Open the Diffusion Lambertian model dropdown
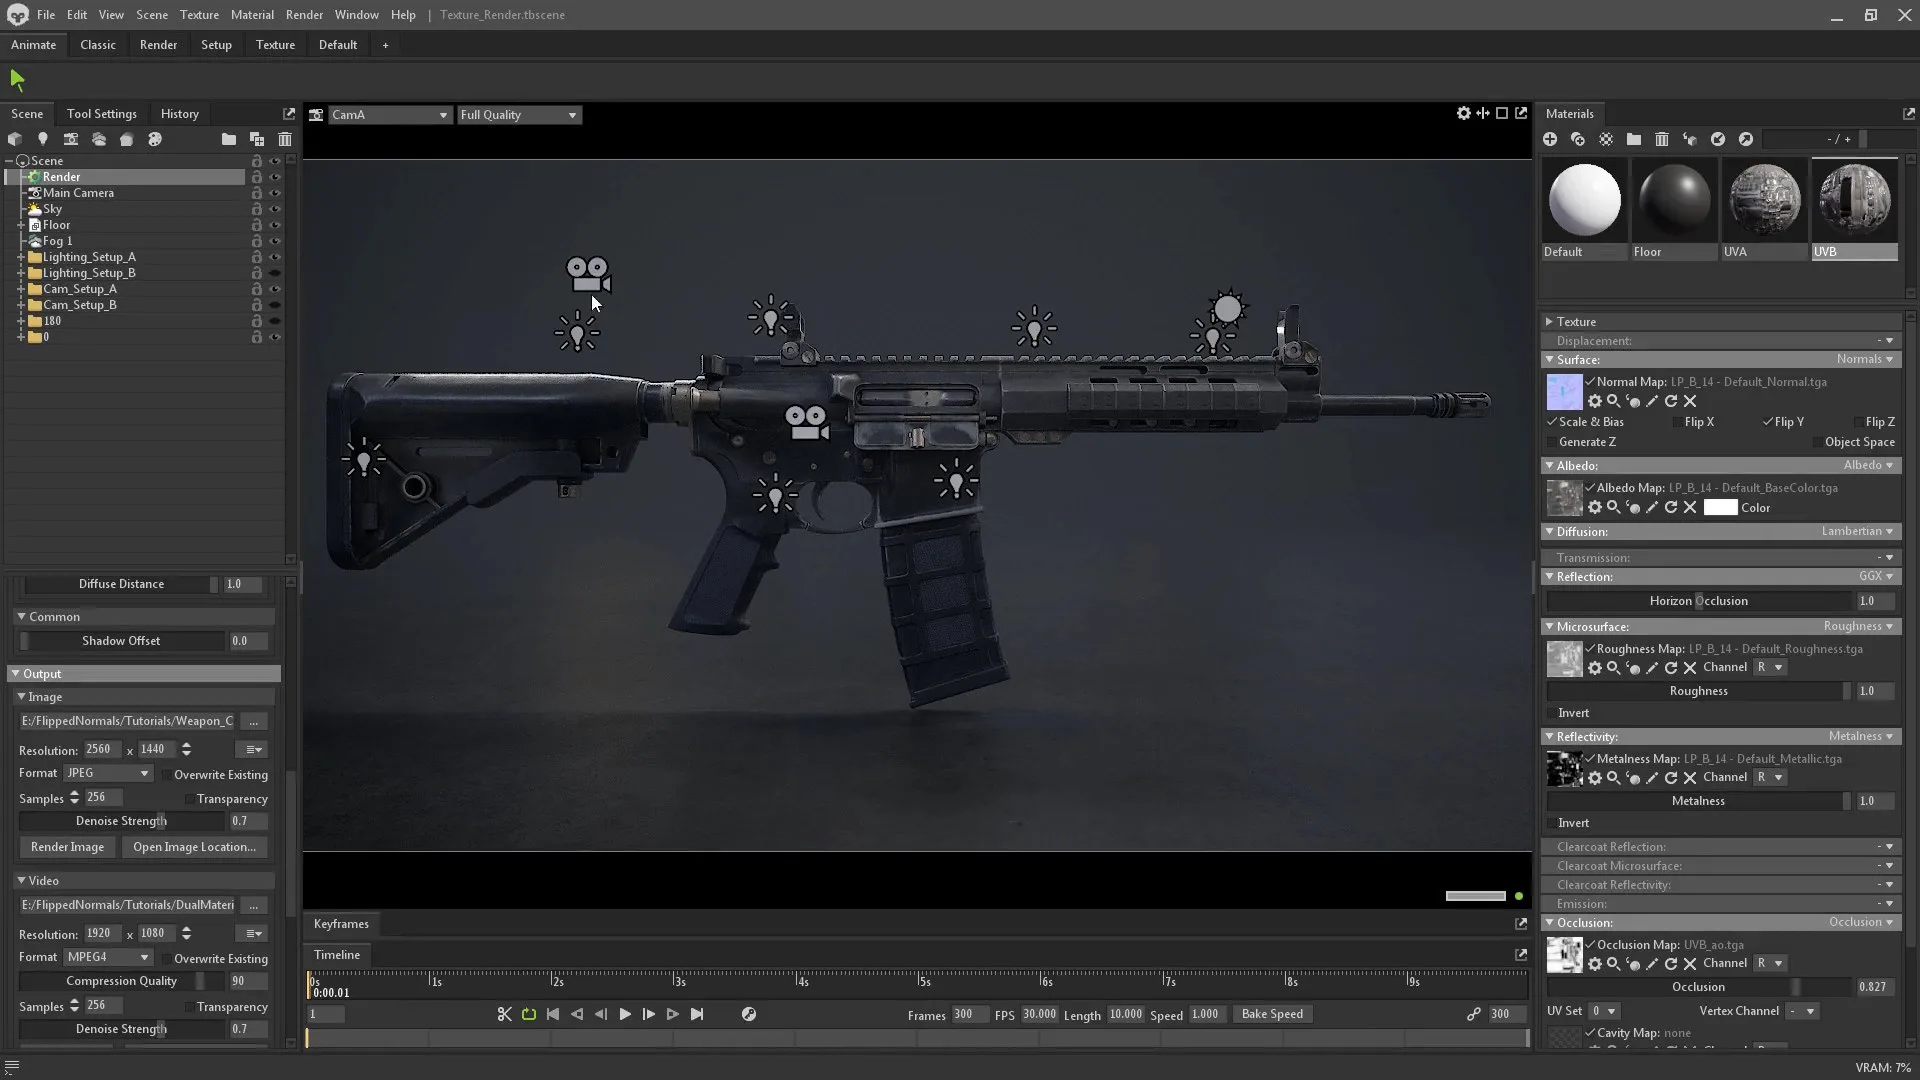1920x1080 pixels. pos(1856,531)
